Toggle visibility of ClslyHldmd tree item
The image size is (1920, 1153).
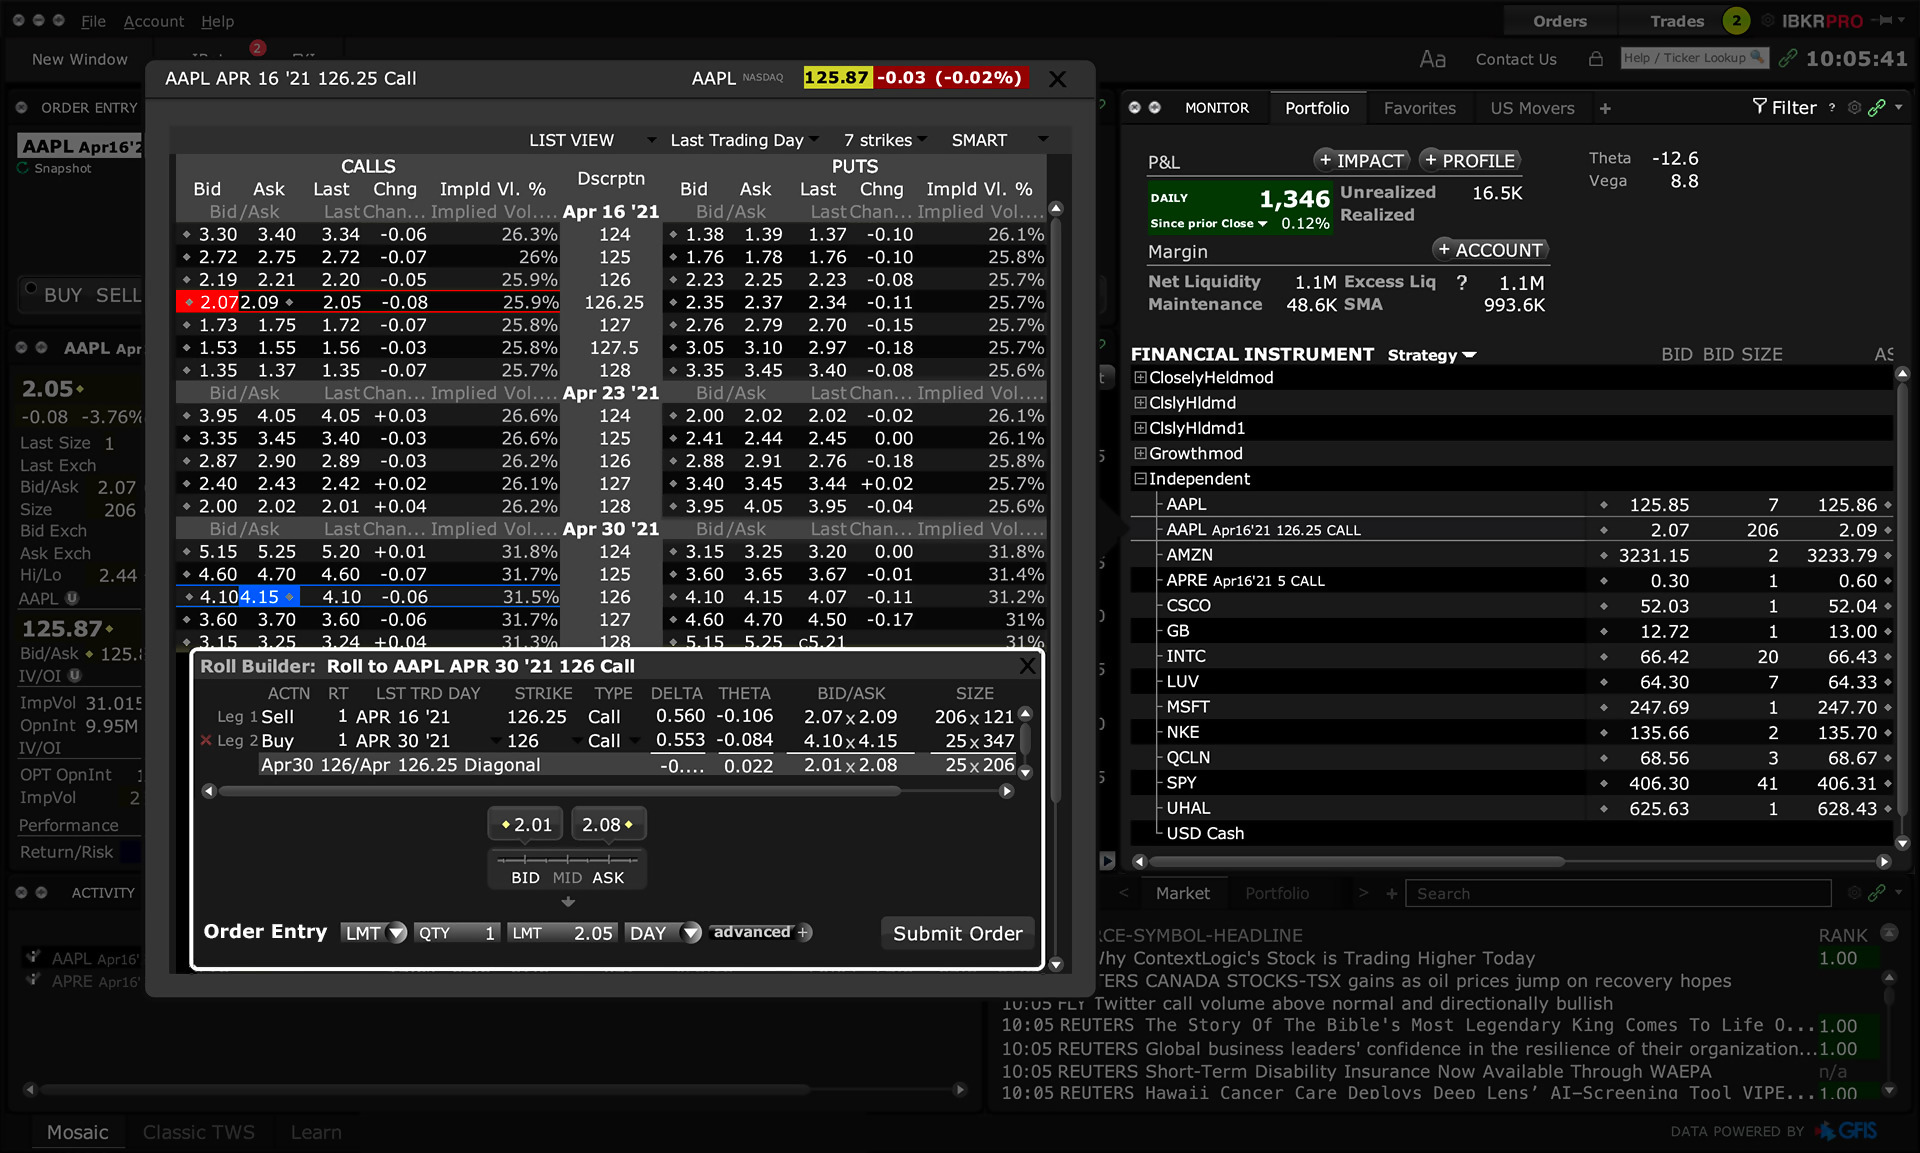pyautogui.click(x=1138, y=403)
